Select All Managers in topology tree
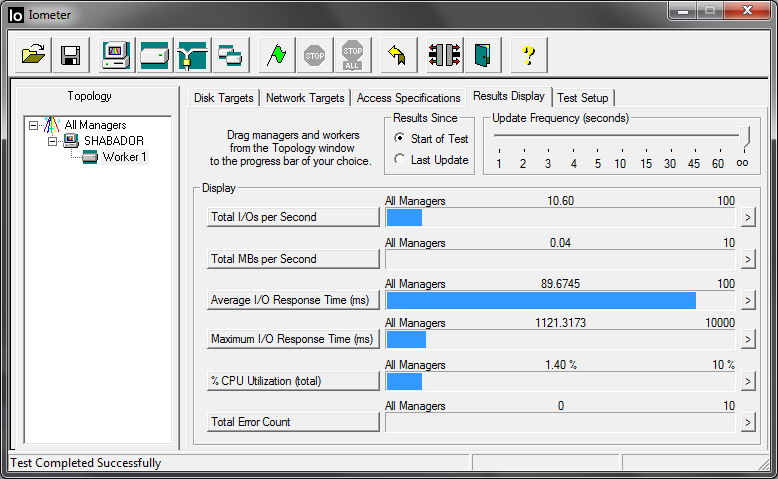 [95, 125]
